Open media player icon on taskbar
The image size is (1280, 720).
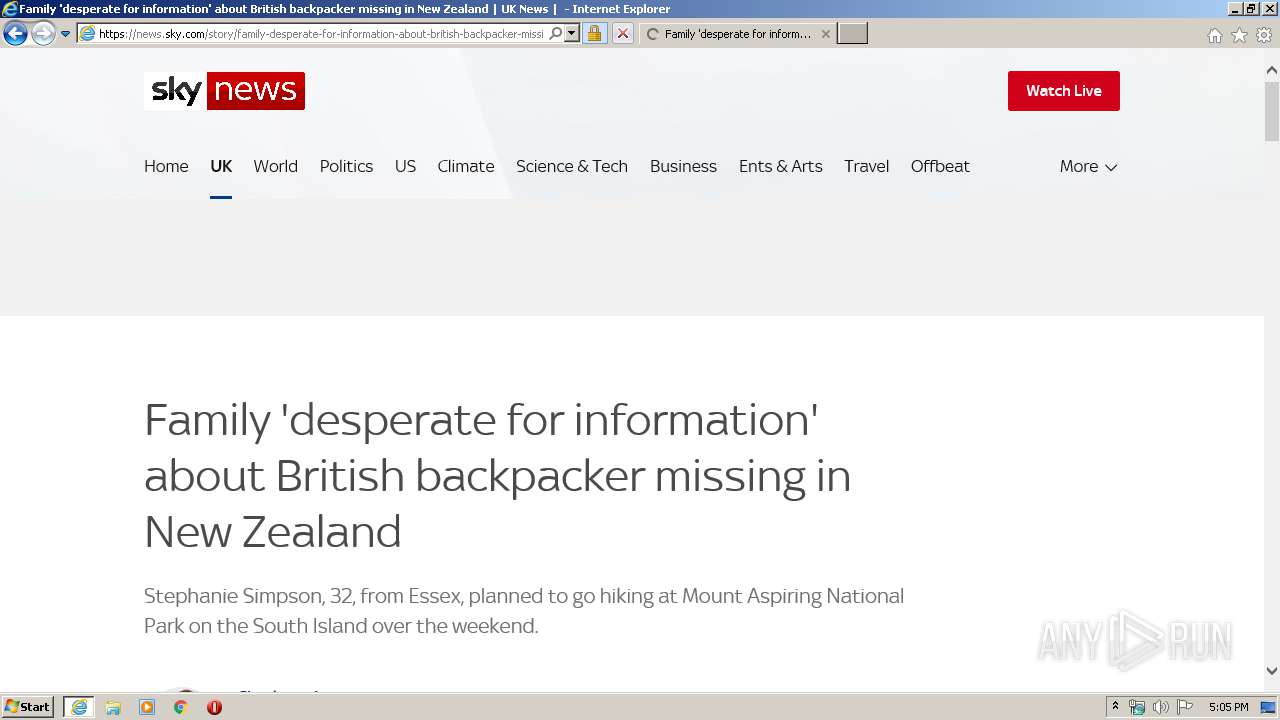click(147, 707)
